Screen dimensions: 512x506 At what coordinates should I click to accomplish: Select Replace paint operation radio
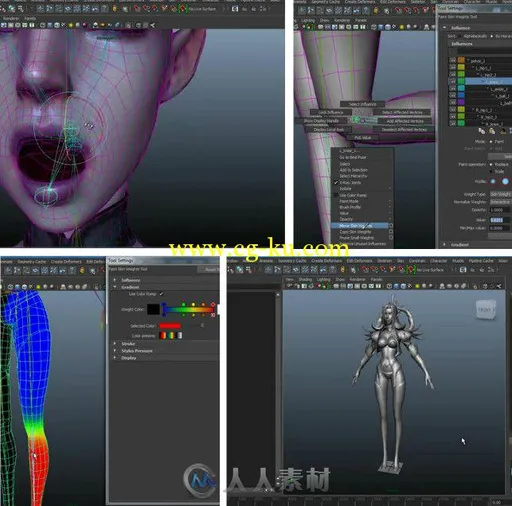[491, 164]
